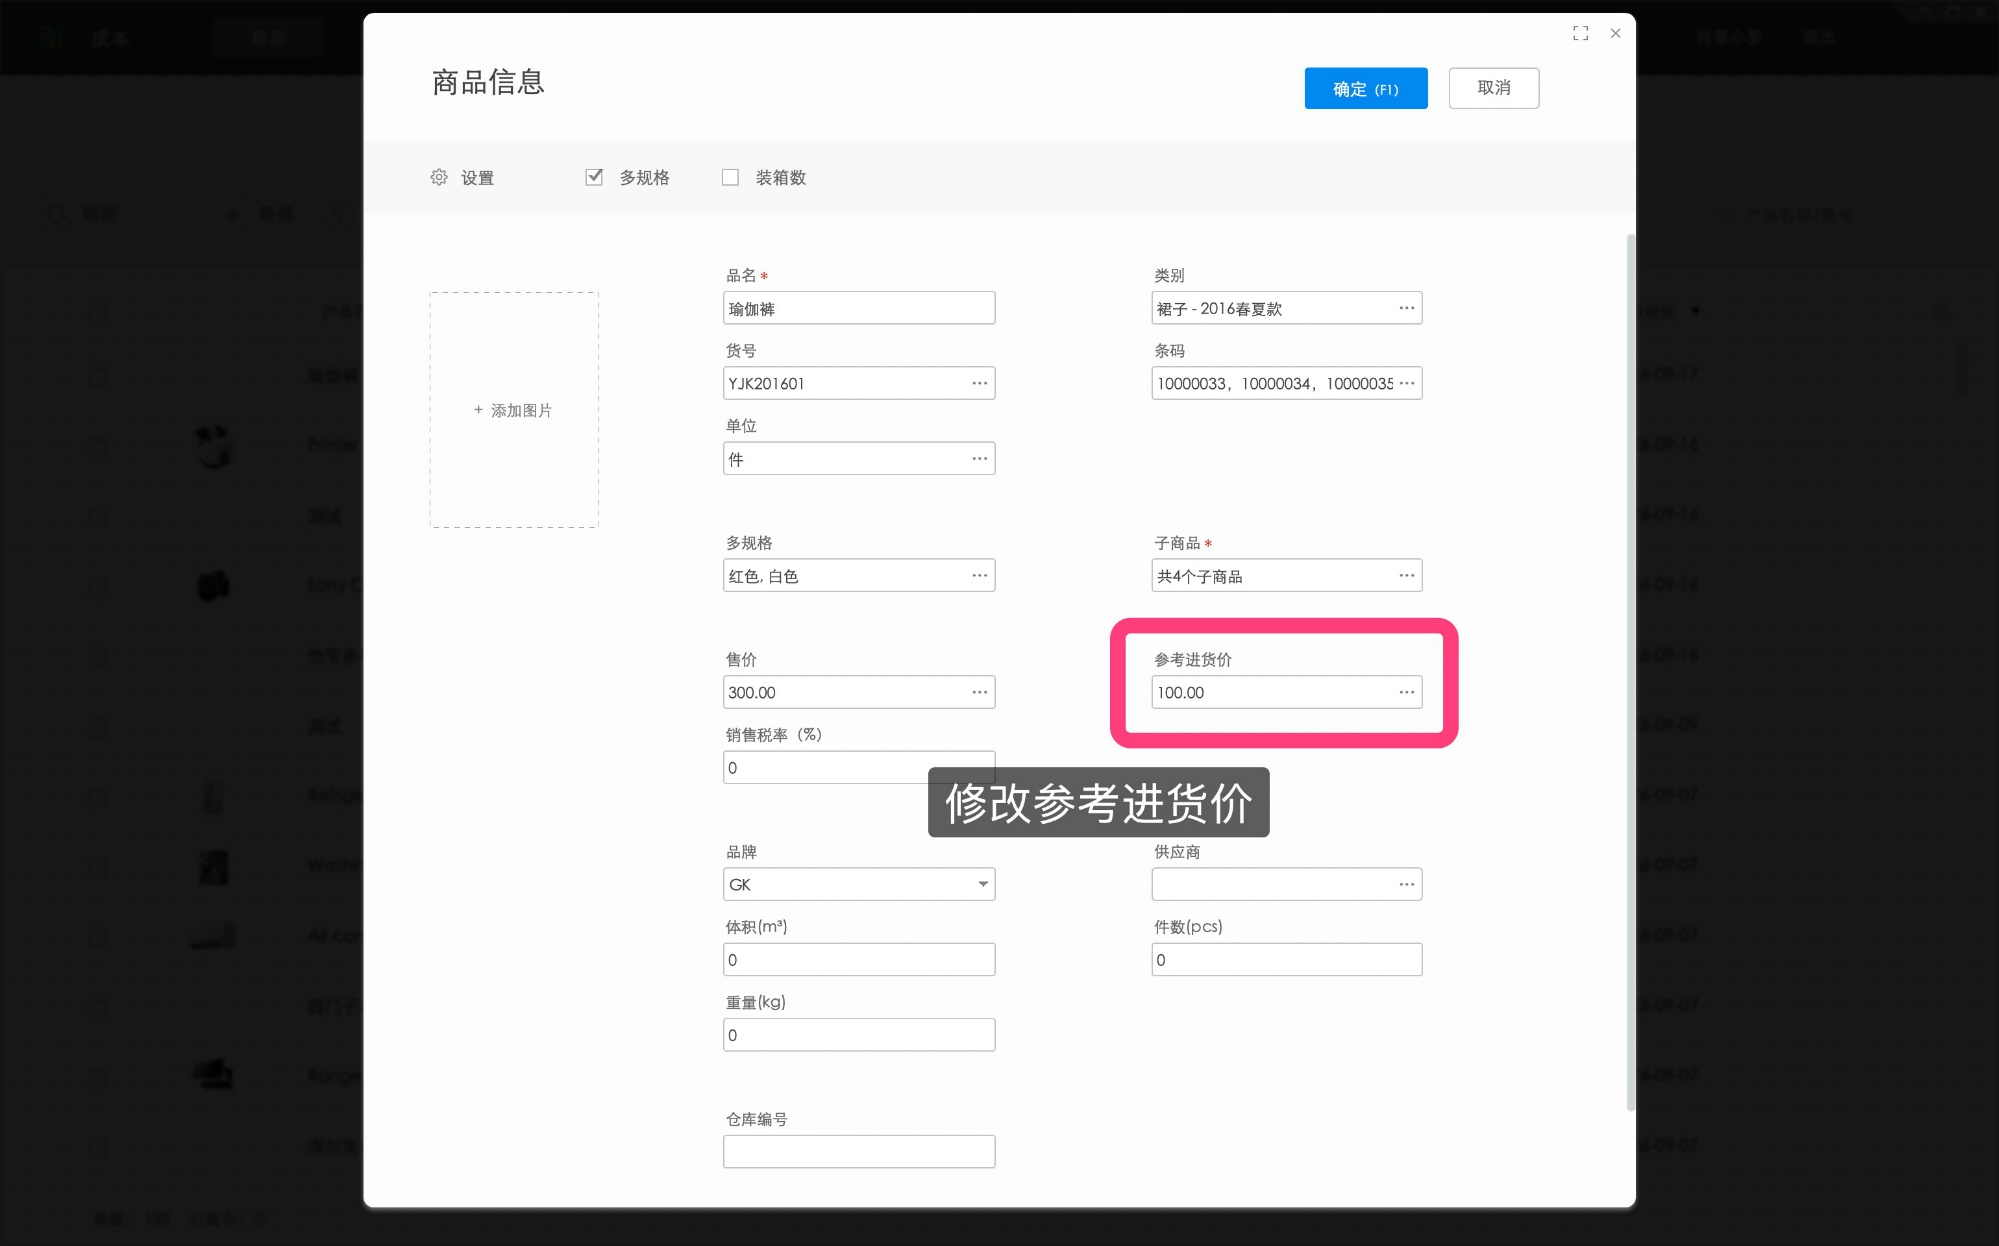Open the ellipsis button in the 售价 field

tap(979, 692)
